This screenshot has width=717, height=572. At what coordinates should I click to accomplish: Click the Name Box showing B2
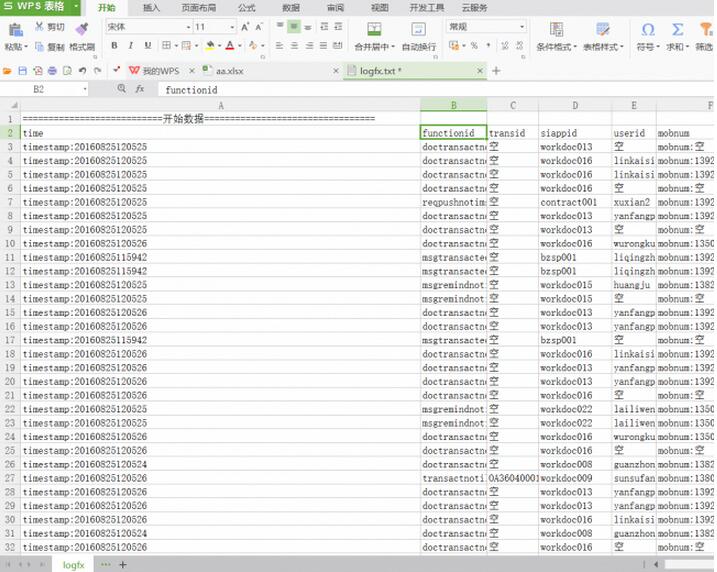pos(52,89)
